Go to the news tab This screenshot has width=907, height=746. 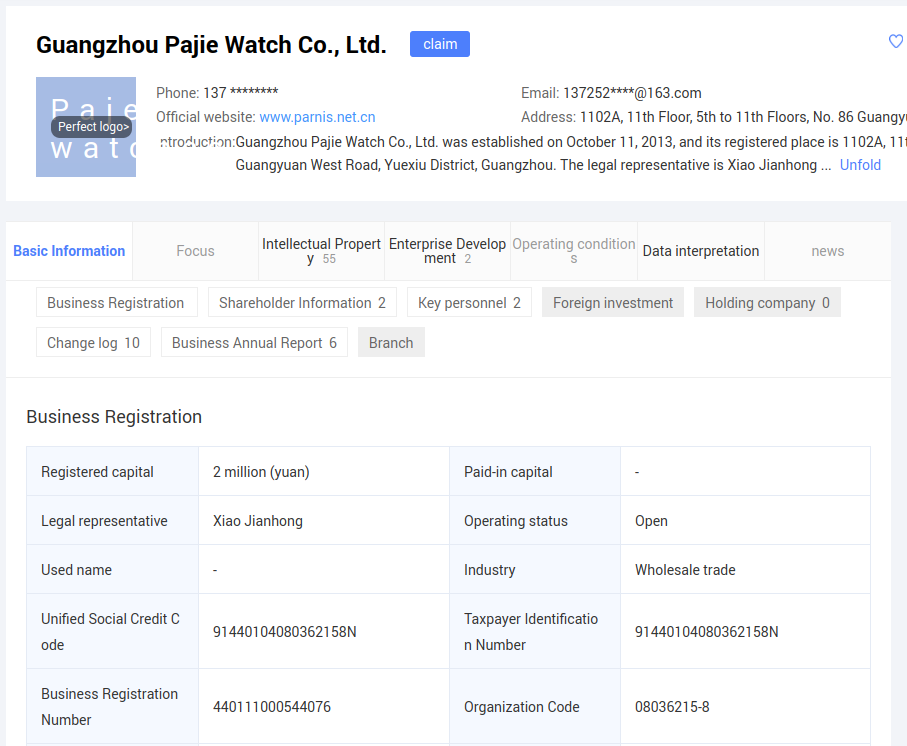pos(828,251)
